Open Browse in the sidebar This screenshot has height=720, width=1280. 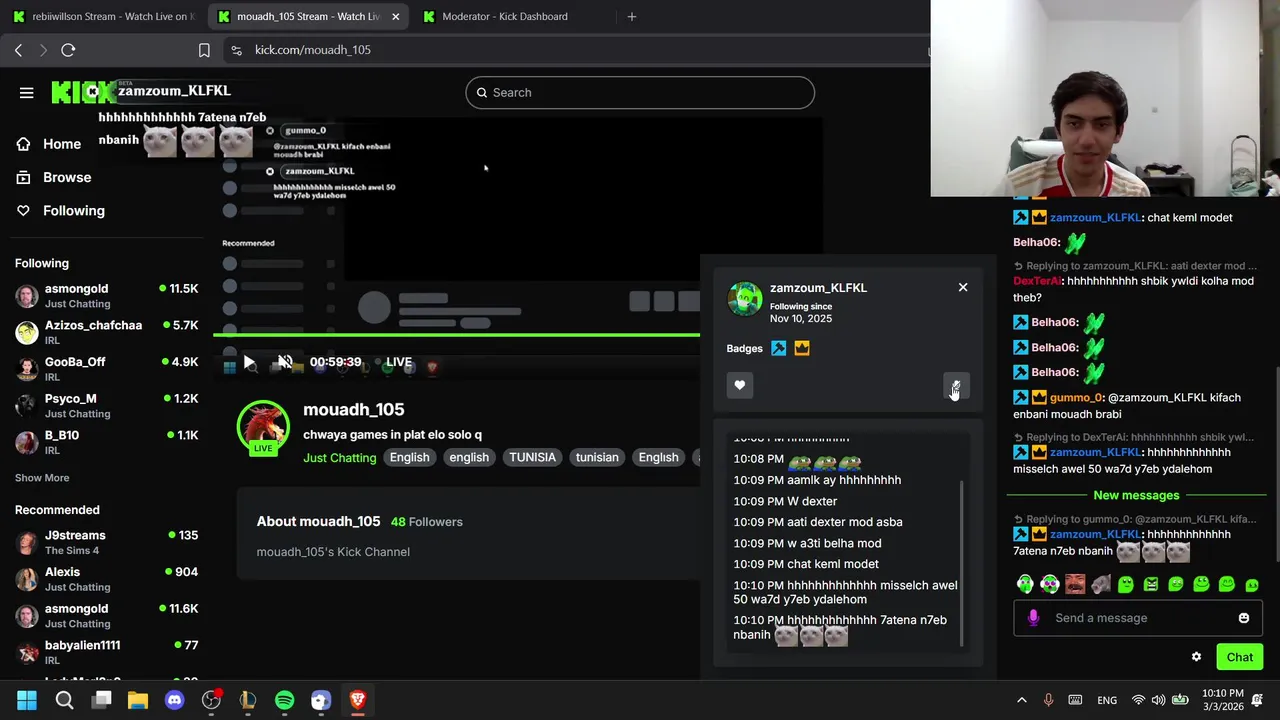click(x=53, y=177)
